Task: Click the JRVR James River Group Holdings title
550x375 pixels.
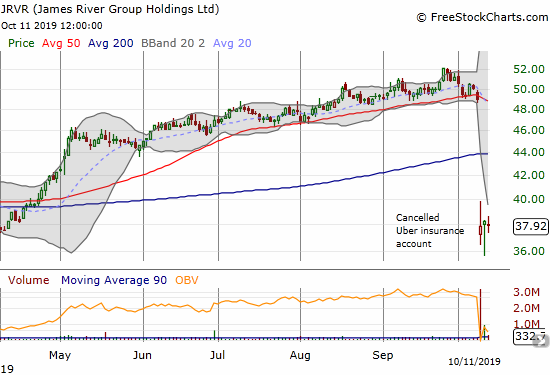Action: point(110,9)
